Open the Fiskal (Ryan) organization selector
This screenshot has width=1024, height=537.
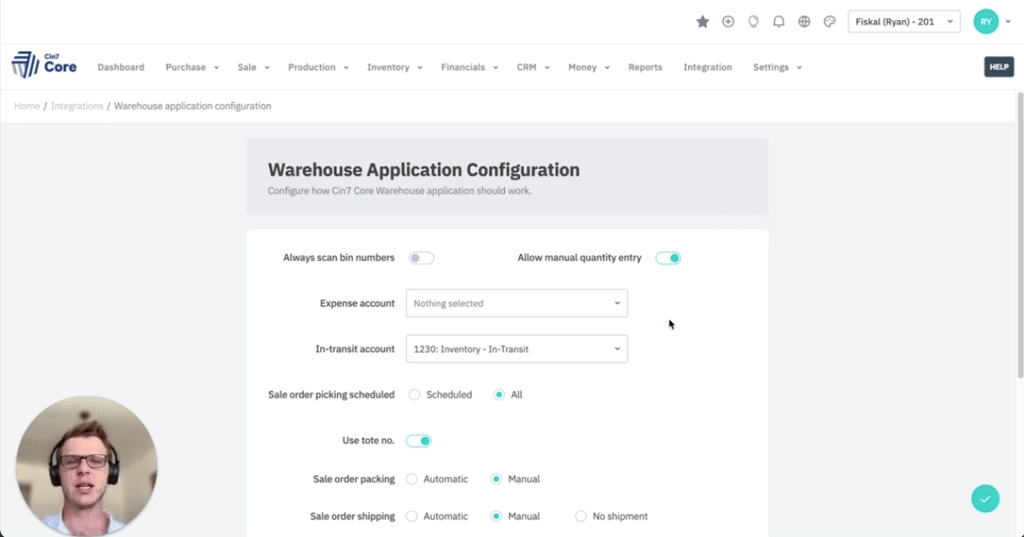[903, 21]
